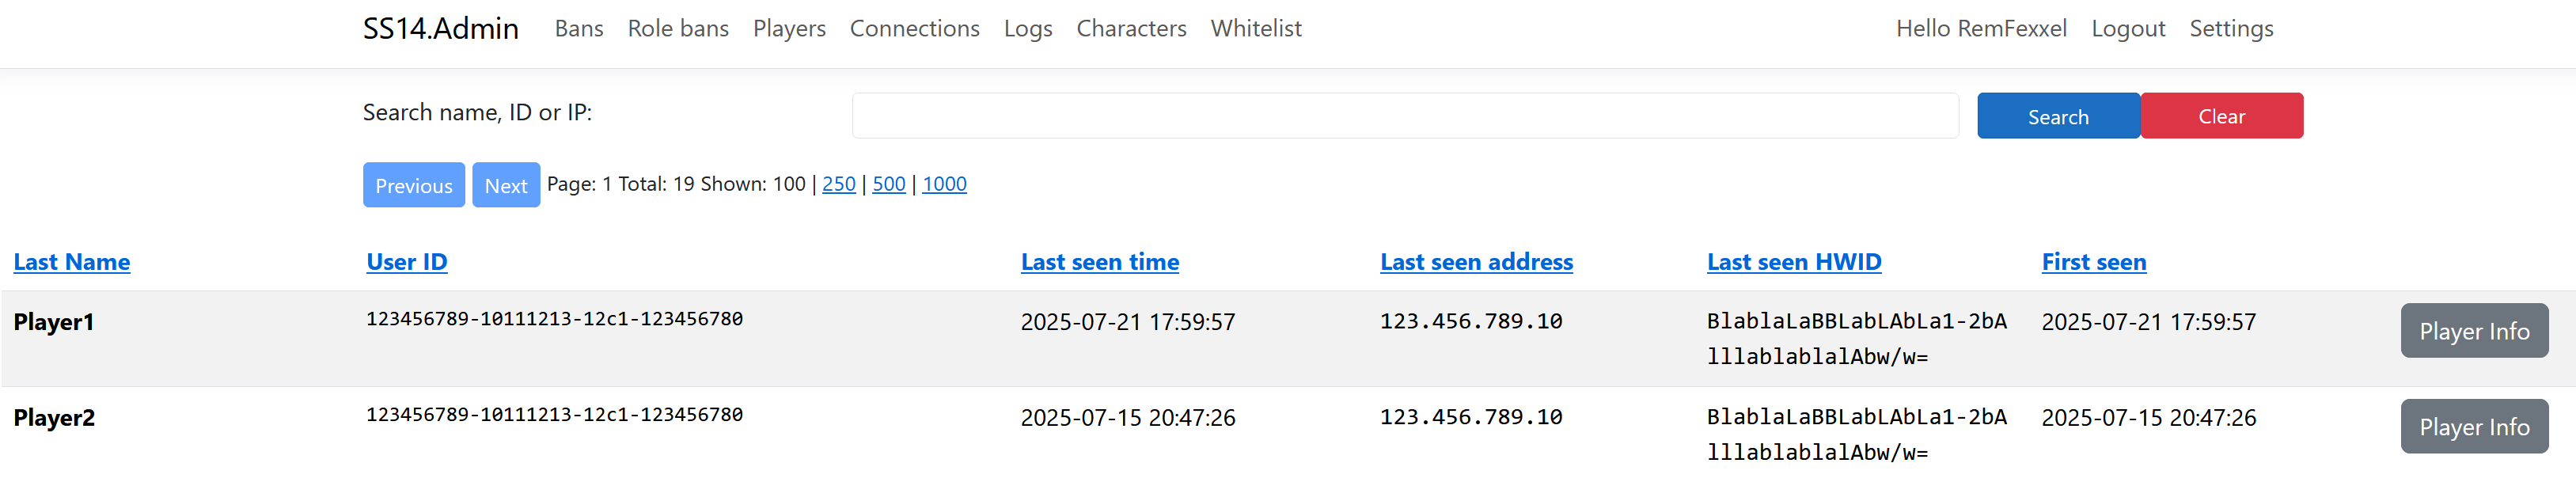
Task: Open Settings in top navigation
Action: pos(2231,29)
